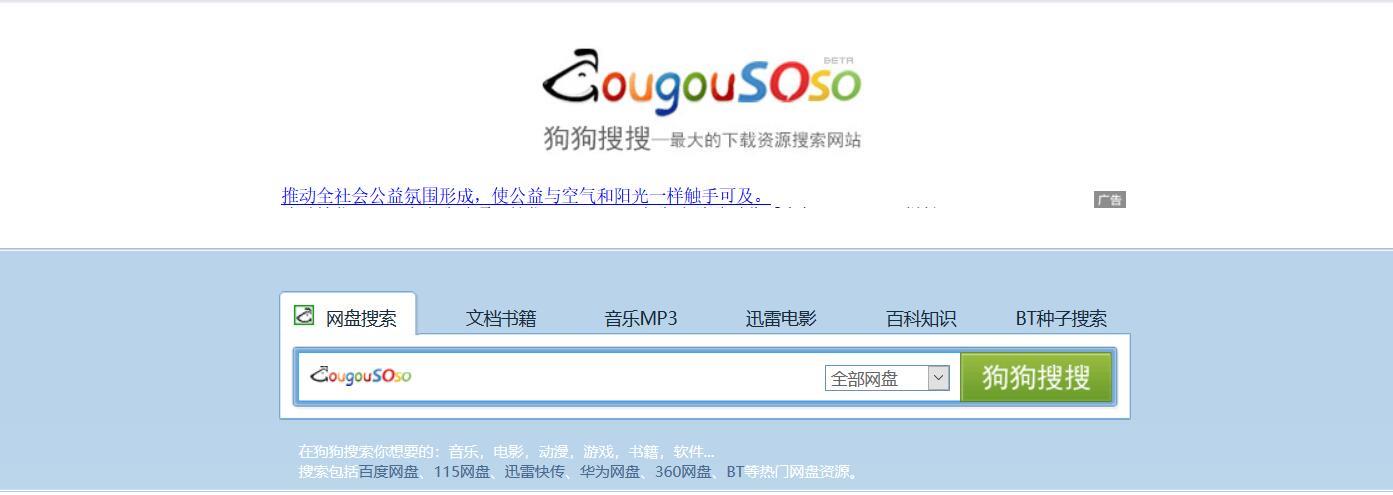Screen dimensions: 1393x495
Task: Open the 迅雷电影 tab
Action: 781,318
